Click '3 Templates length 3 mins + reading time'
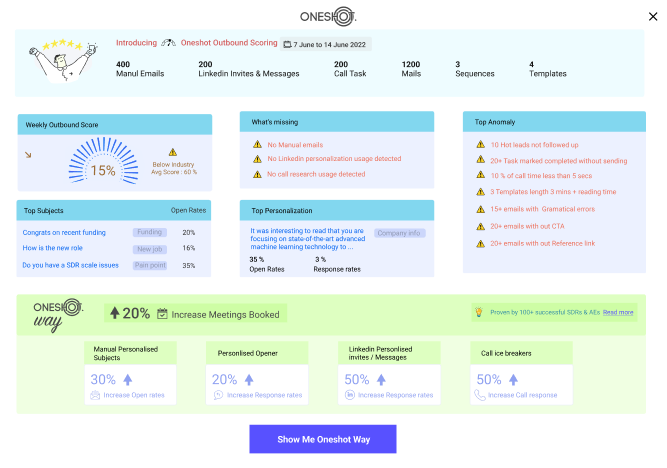 click(x=553, y=192)
